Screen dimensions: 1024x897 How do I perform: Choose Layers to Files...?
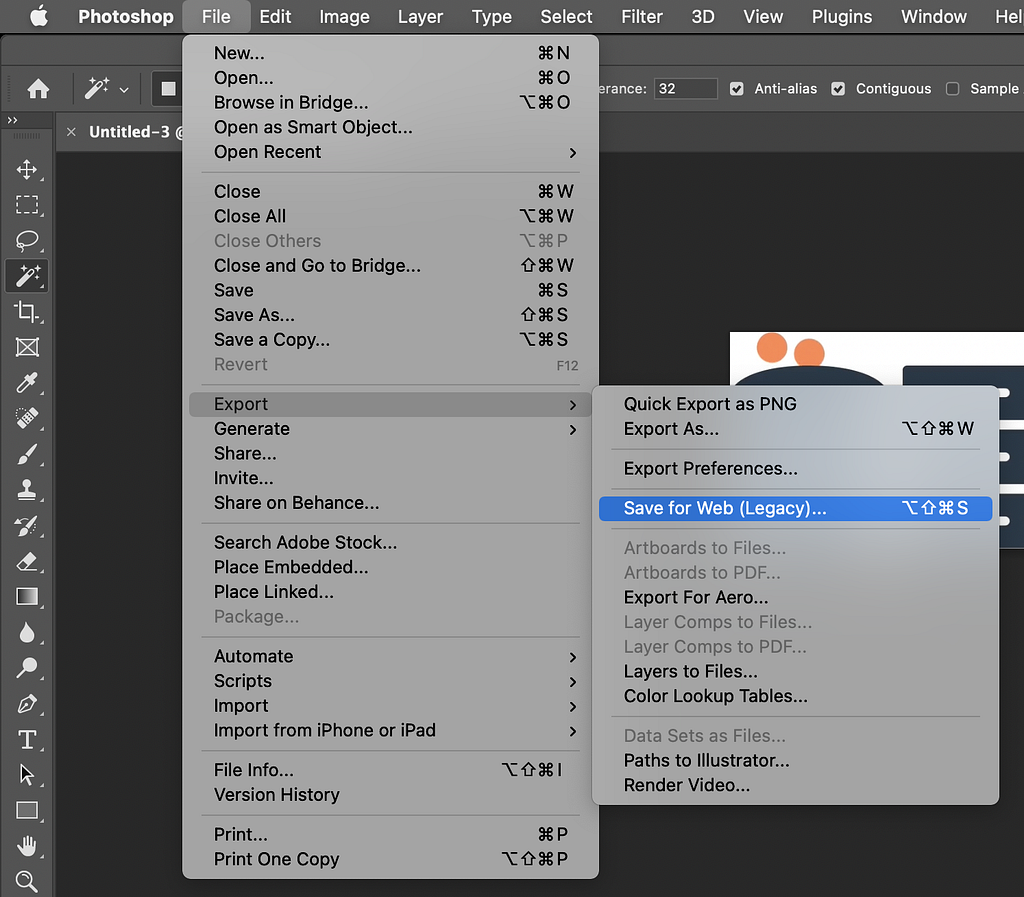pos(795,672)
